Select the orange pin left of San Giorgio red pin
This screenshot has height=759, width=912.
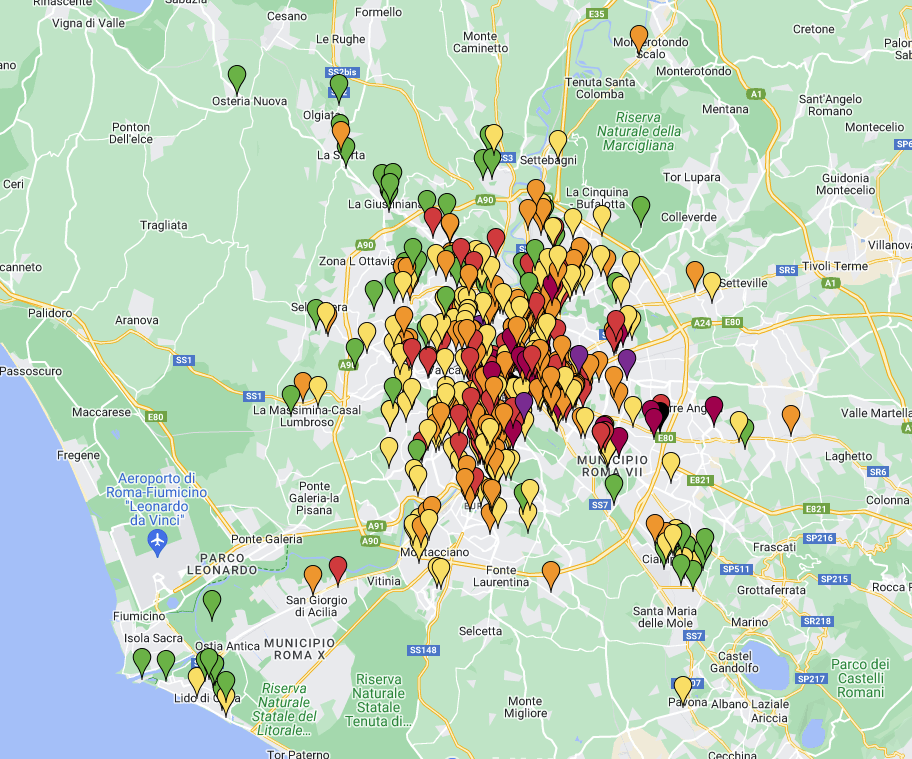(x=313, y=578)
